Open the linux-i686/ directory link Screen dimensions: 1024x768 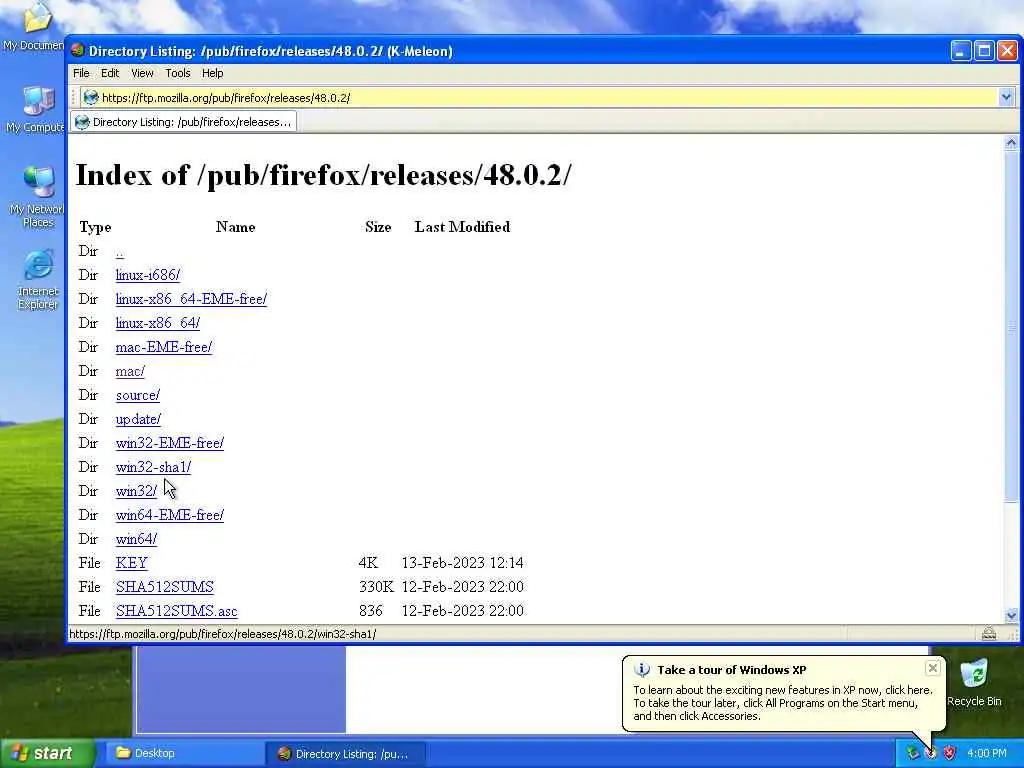click(148, 275)
